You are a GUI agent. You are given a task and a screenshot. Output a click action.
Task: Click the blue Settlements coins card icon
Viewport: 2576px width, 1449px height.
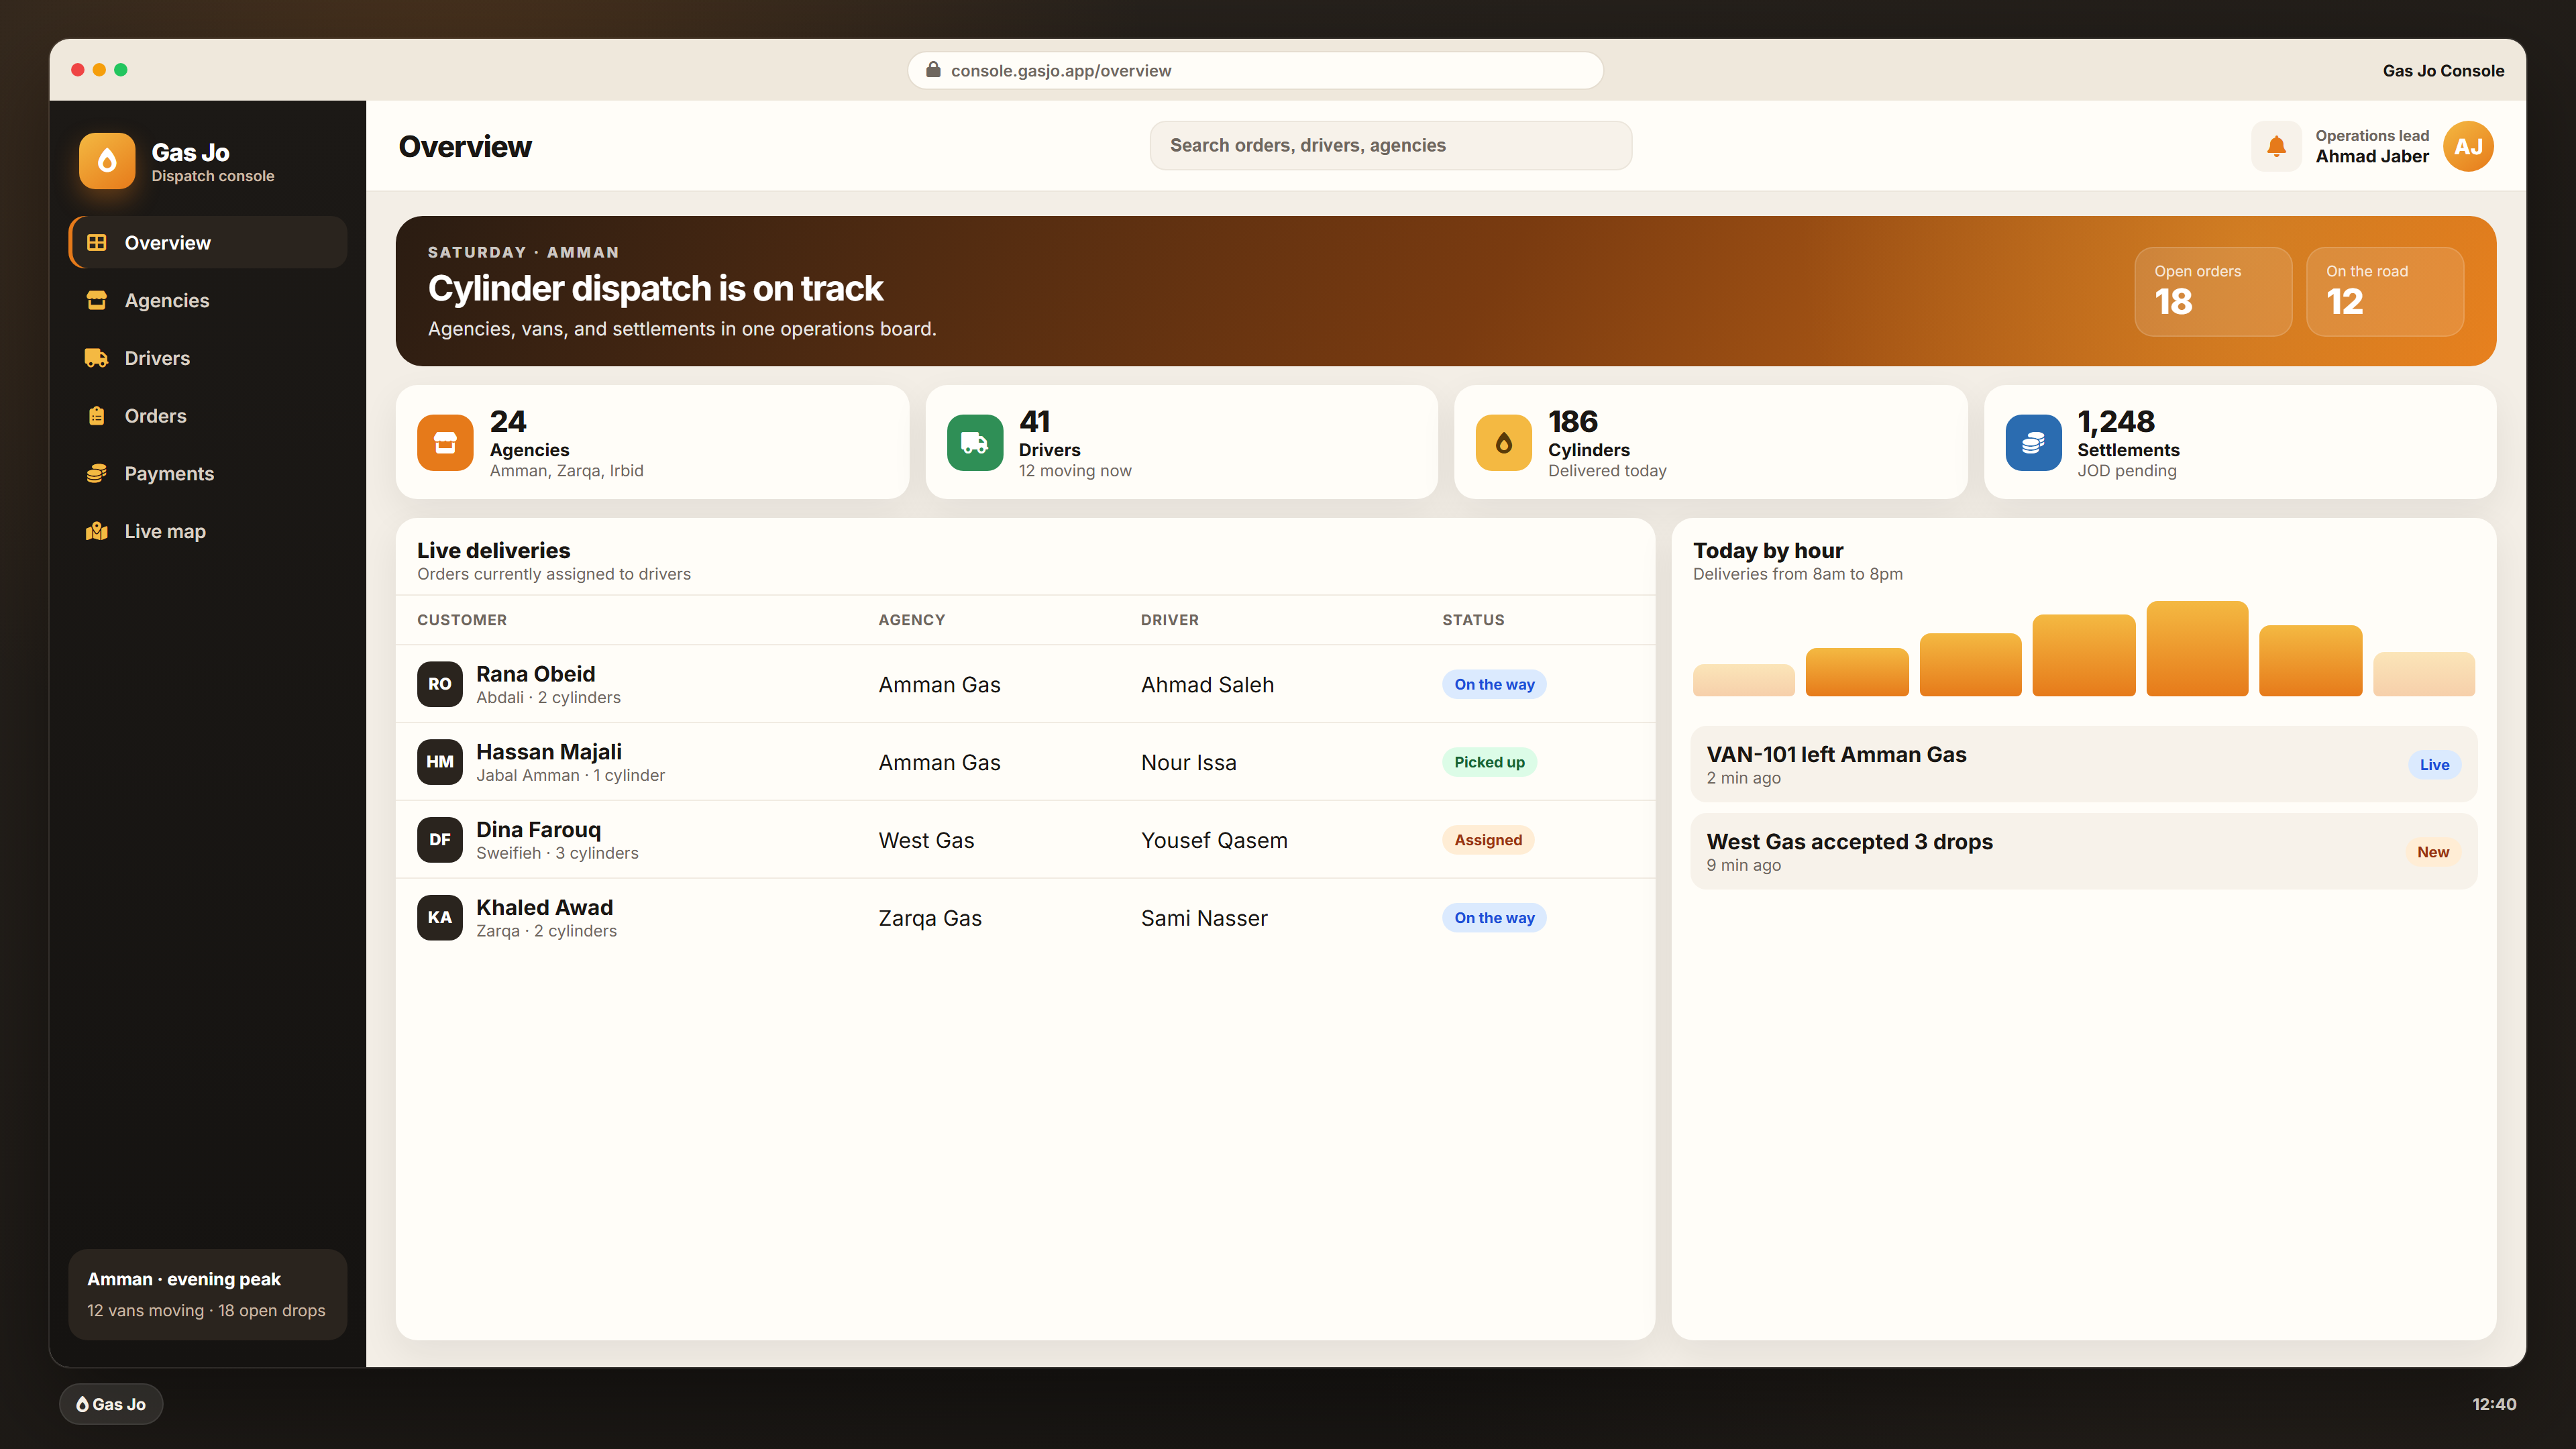click(2033, 442)
